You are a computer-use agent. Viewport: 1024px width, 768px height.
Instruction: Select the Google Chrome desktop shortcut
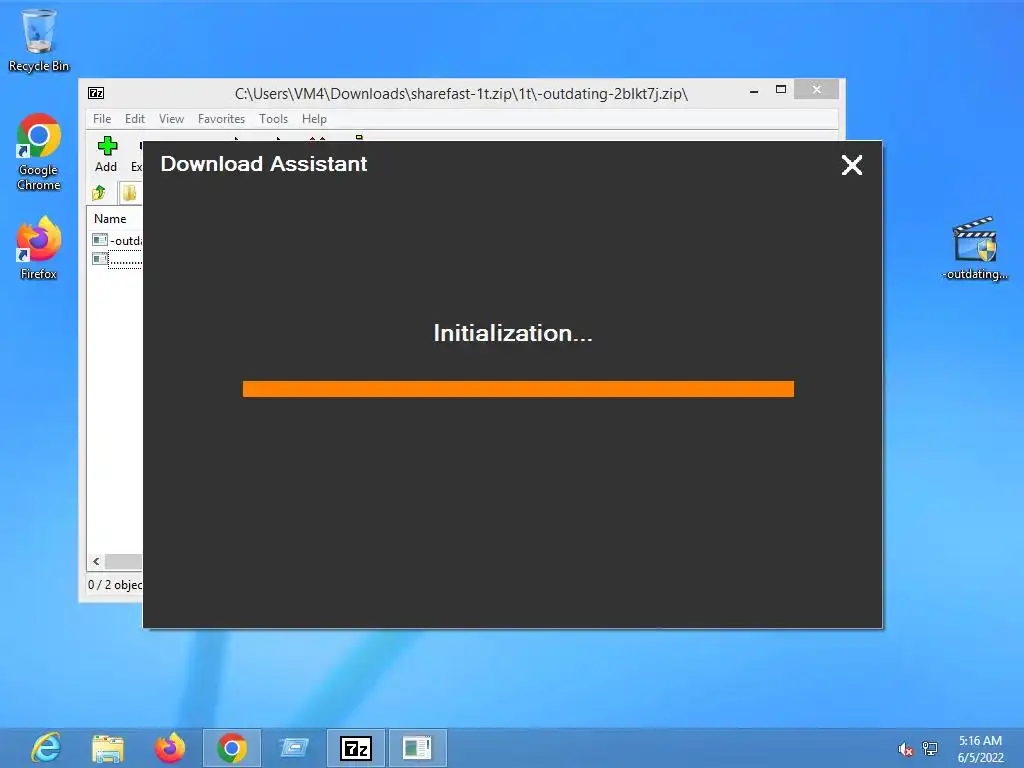pyautogui.click(x=39, y=152)
